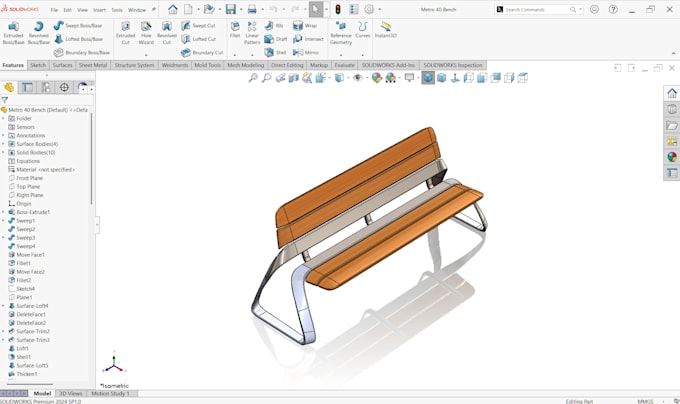This screenshot has width=680, height=404.
Task: Switch to the Surfaces tab
Action: pyautogui.click(x=62, y=65)
